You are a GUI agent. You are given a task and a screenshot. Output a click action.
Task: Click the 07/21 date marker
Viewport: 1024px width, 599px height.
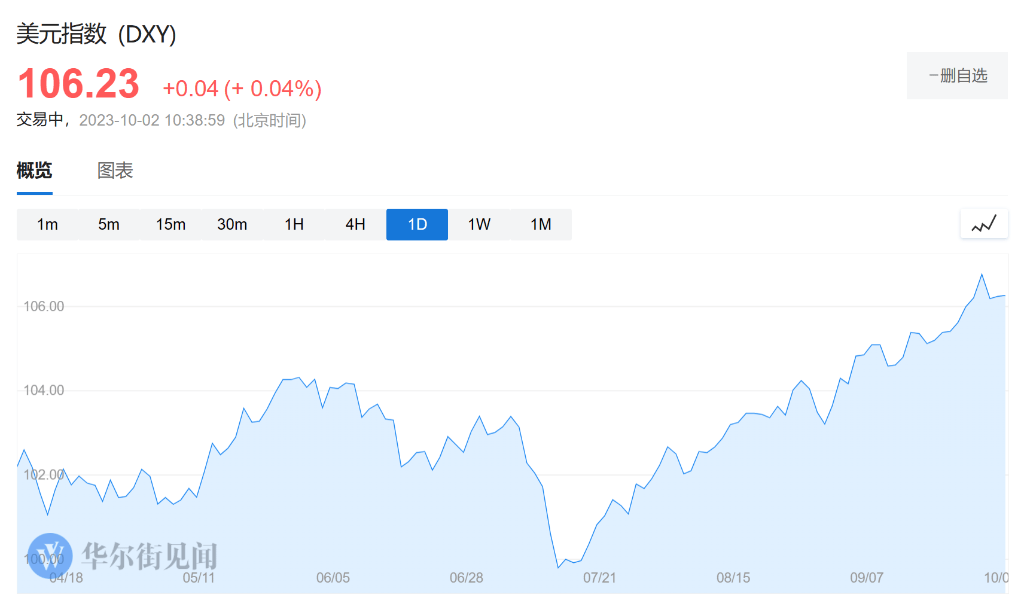[x=600, y=578]
